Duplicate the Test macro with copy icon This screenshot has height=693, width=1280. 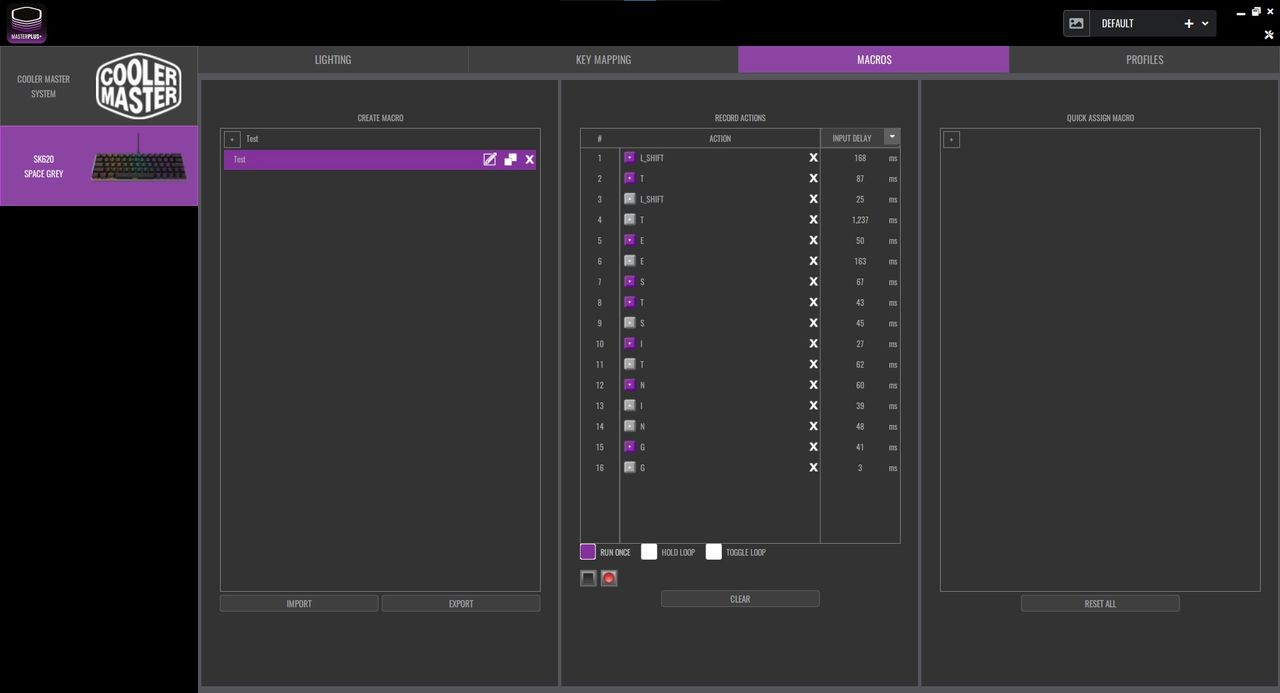pos(510,159)
